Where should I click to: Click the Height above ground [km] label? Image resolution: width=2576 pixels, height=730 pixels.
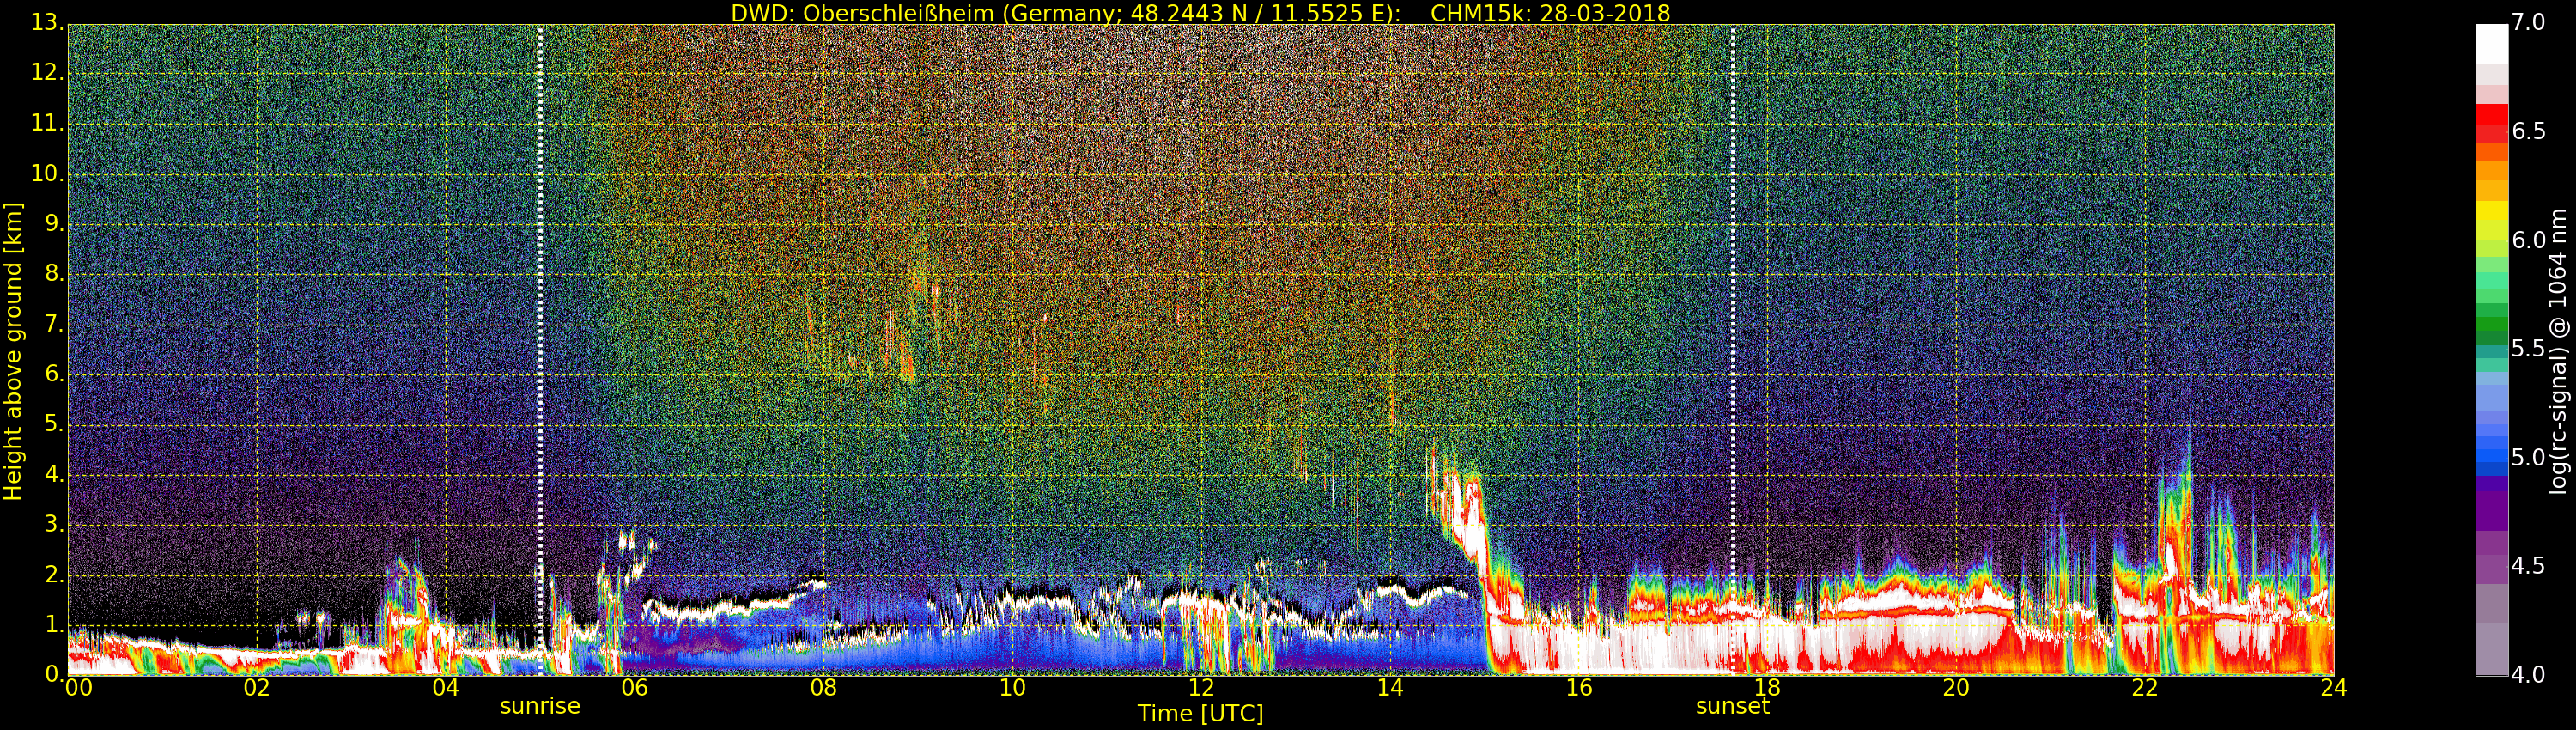pyautogui.click(x=13, y=351)
